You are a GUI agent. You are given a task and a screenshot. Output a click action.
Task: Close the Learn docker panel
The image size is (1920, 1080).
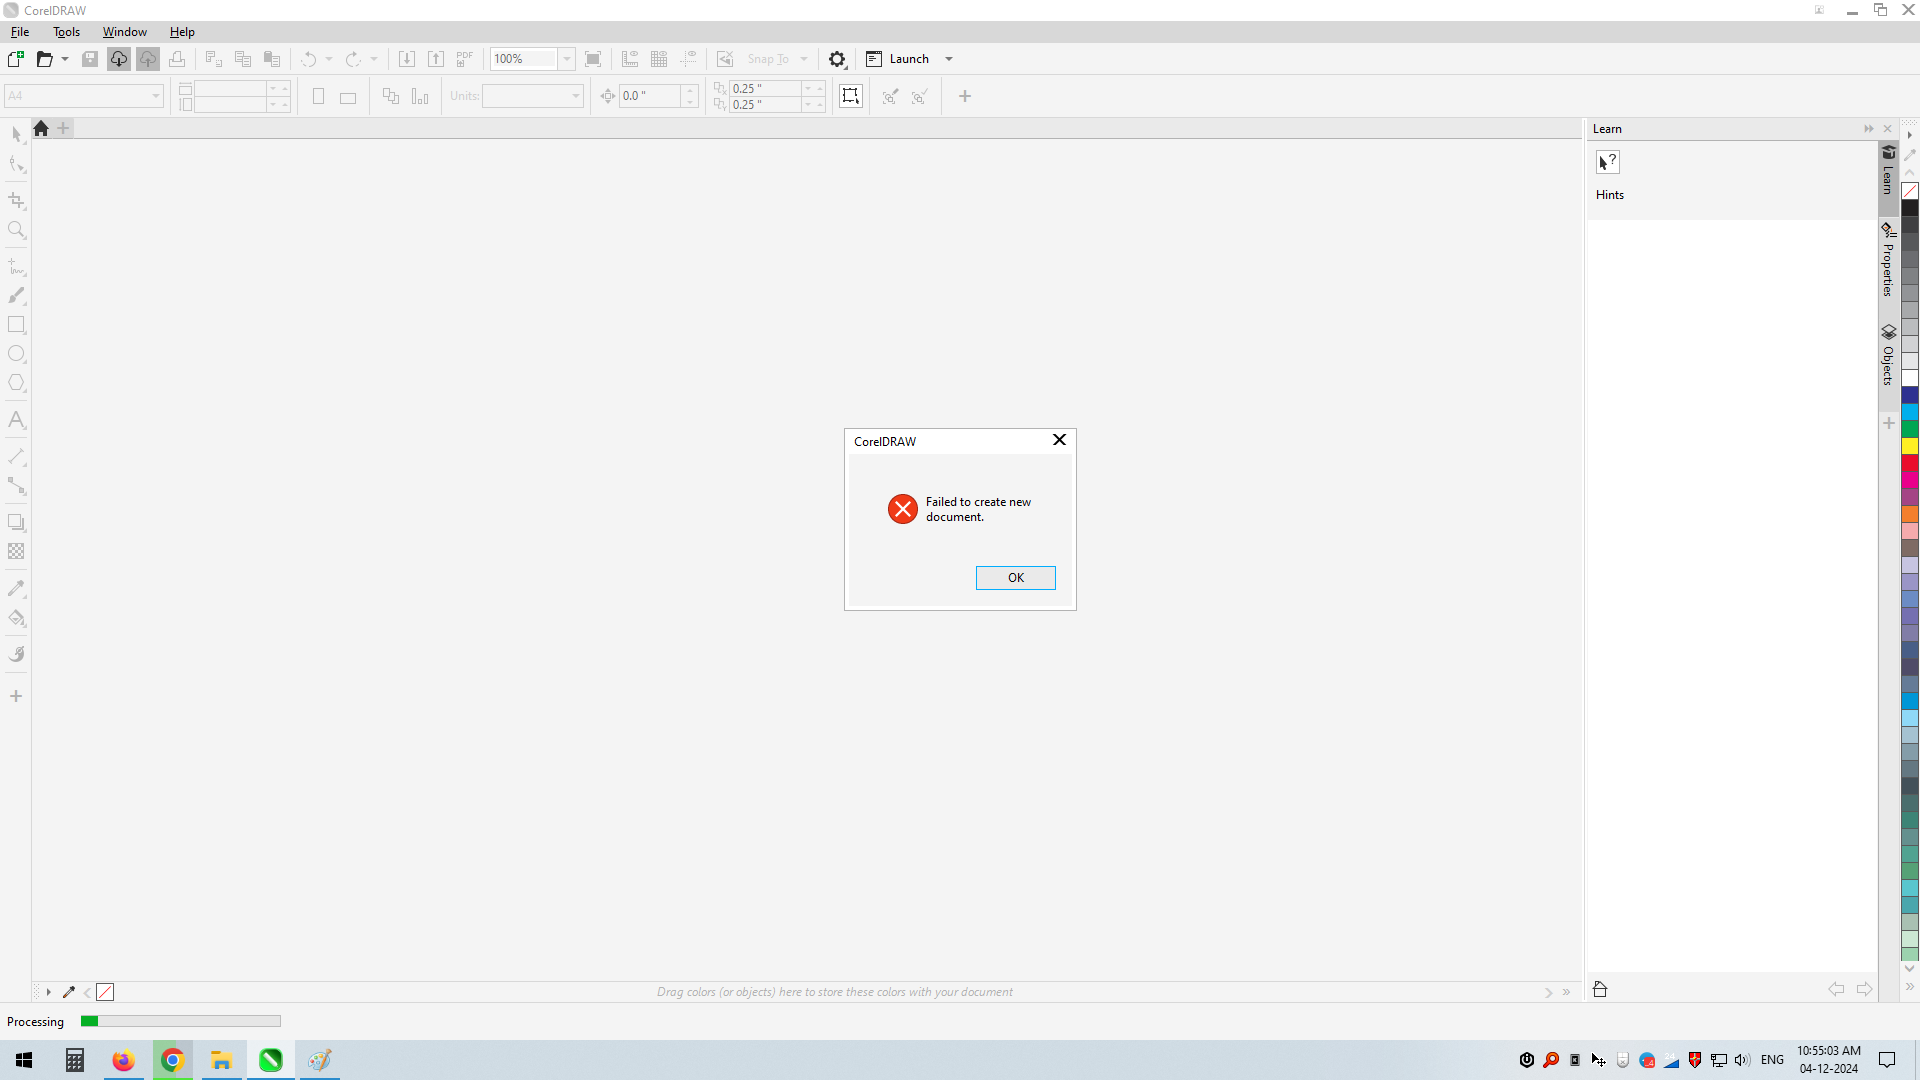click(1888, 129)
